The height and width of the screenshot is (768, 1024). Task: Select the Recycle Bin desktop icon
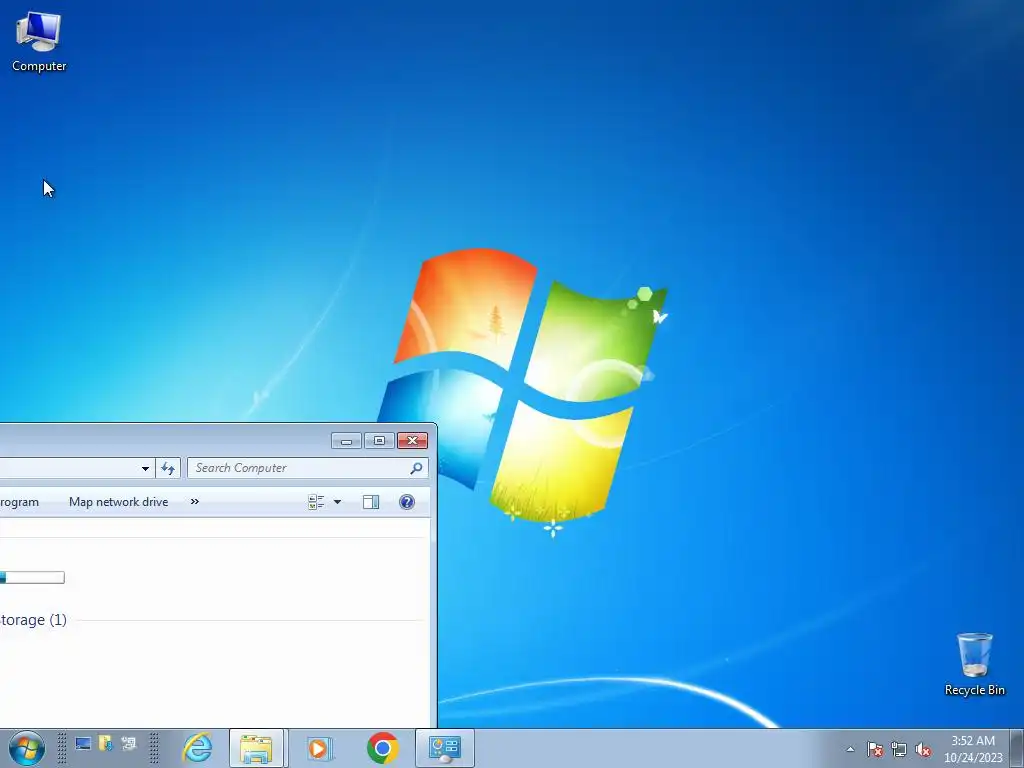click(x=974, y=664)
